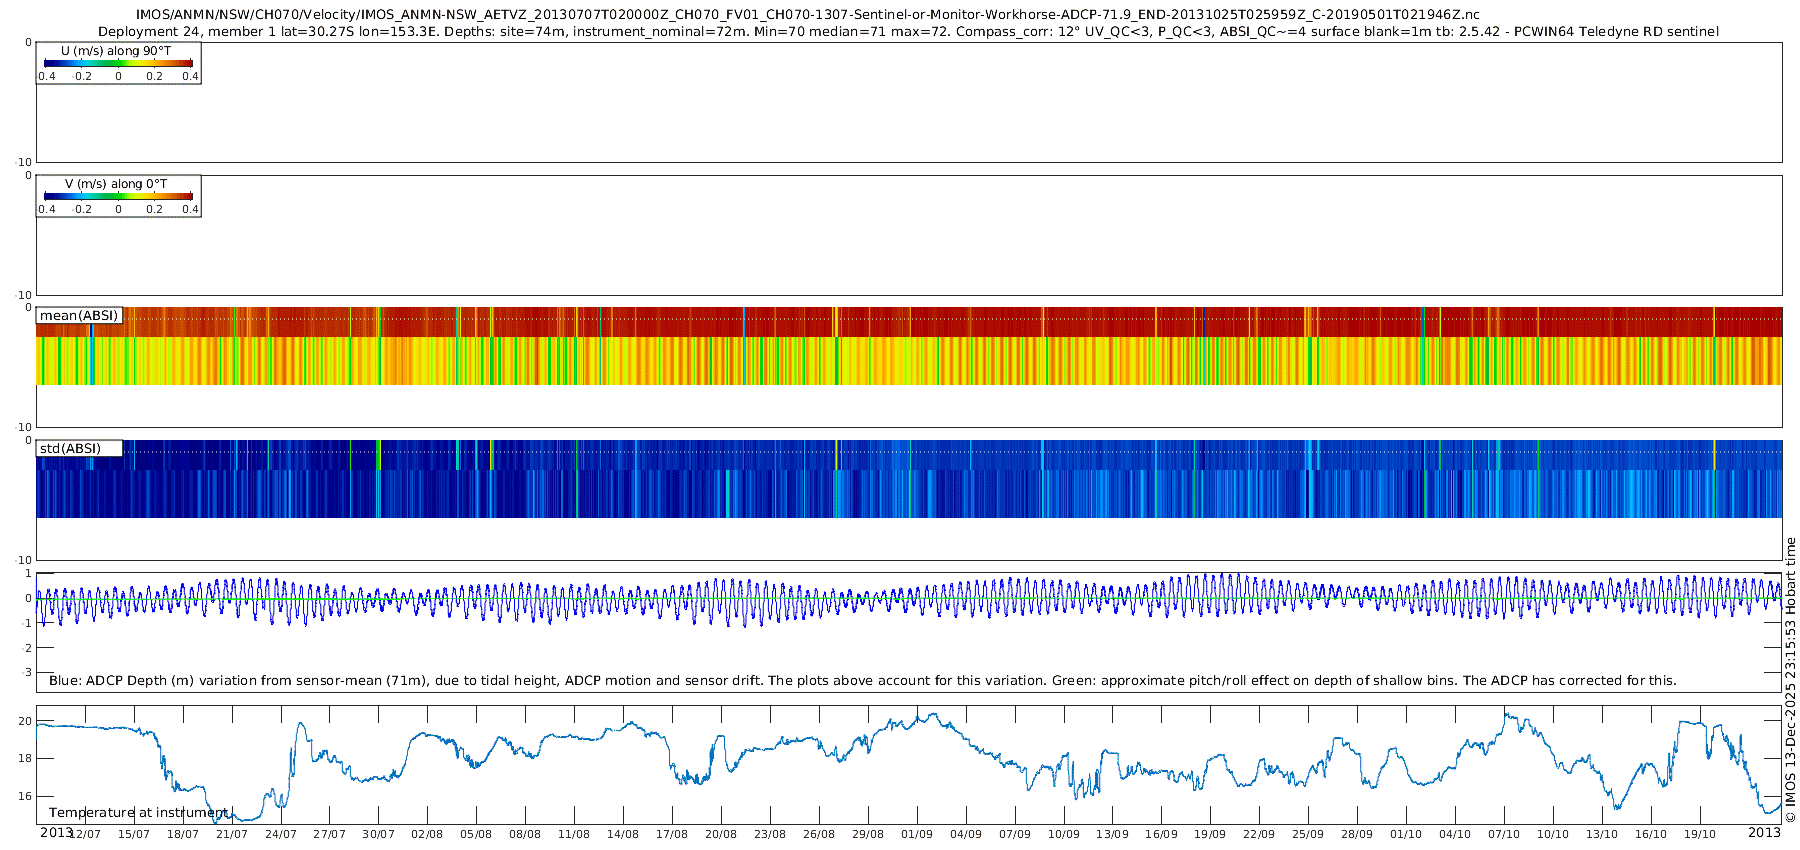The image size is (1800, 850).
Task: Click the IMOS copyright Hobart time stamp
Action: coord(1790,680)
